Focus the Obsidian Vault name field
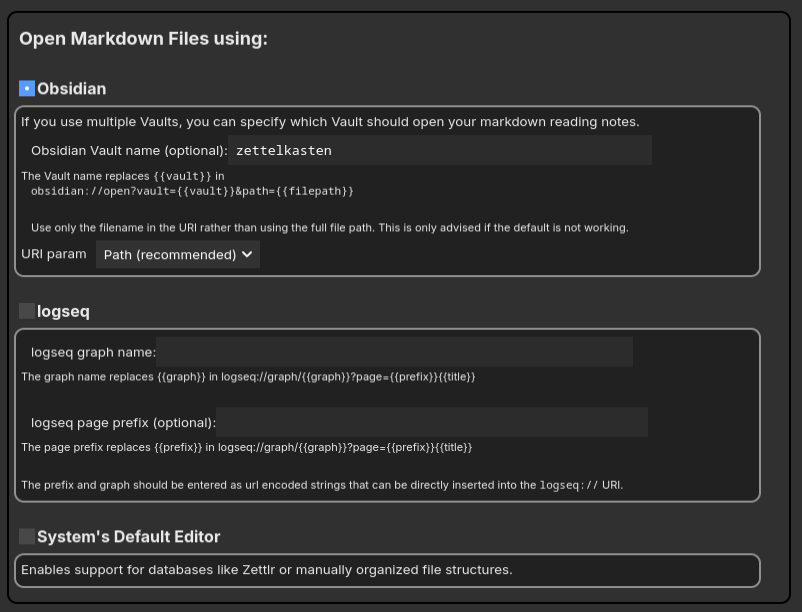This screenshot has width=802, height=612. 440,150
